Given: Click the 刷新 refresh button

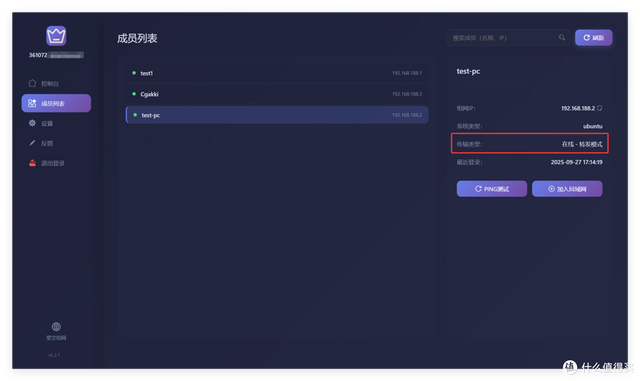Looking at the screenshot, I should (x=593, y=38).
